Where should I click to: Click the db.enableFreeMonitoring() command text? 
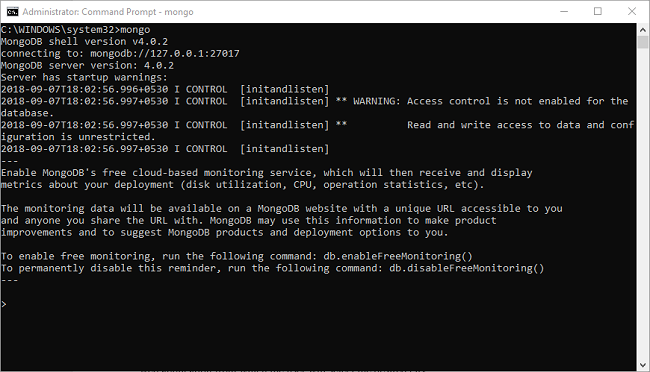click(398, 256)
